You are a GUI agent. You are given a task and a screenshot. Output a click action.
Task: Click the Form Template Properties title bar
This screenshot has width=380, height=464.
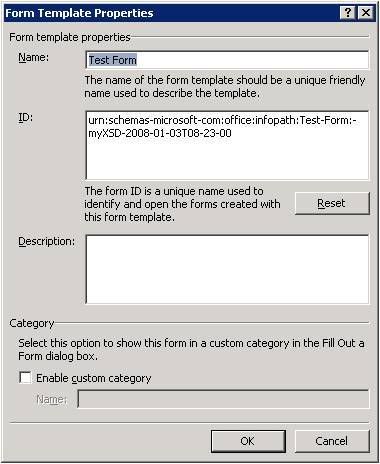[x=170, y=13]
